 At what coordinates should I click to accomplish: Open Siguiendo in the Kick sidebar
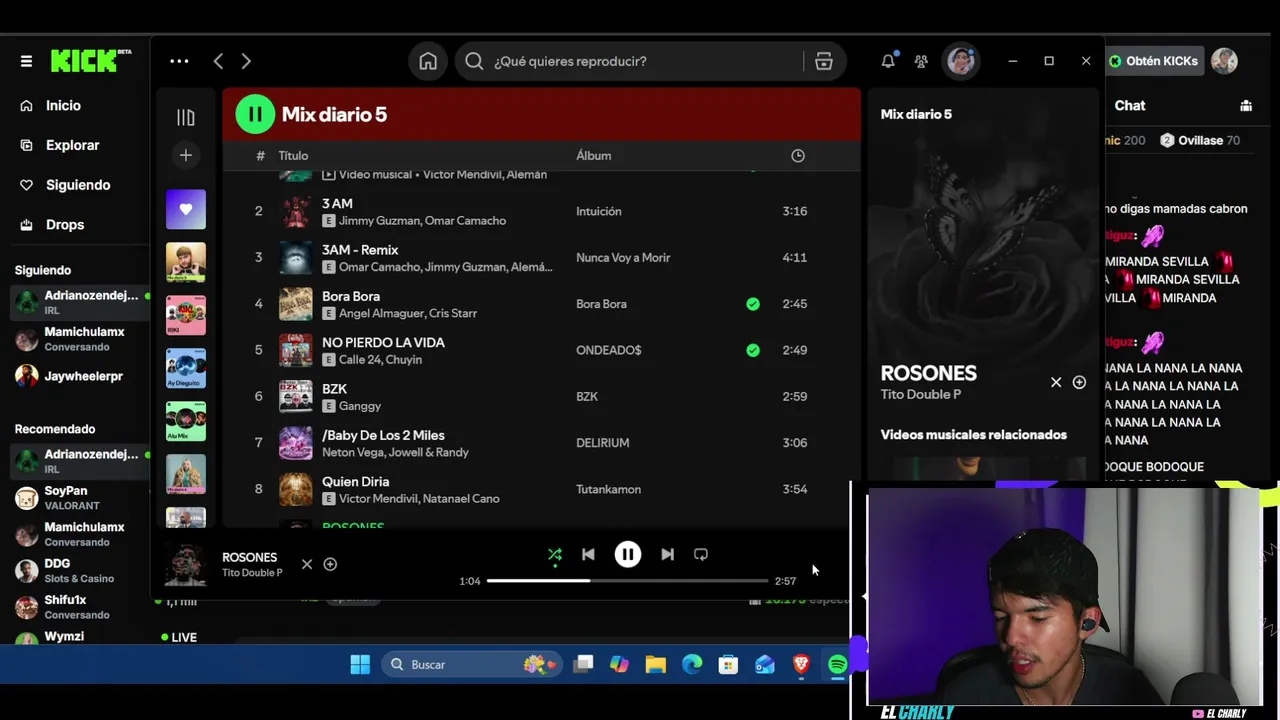[x=78, y=185]
